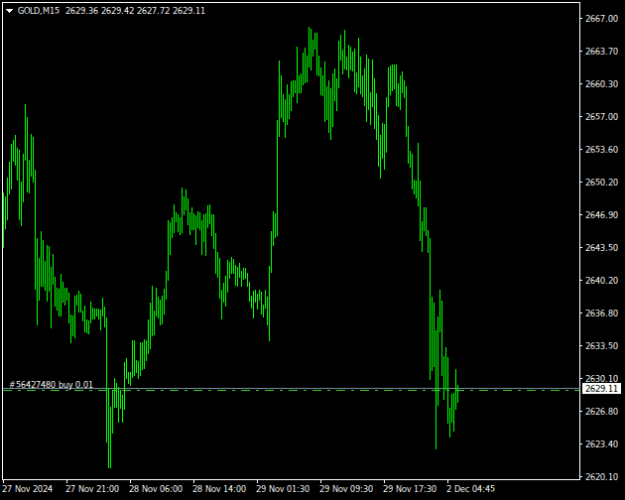Click the OHLC values 2629.36 2629.42 2627.72 2629.11

[135, 11]
